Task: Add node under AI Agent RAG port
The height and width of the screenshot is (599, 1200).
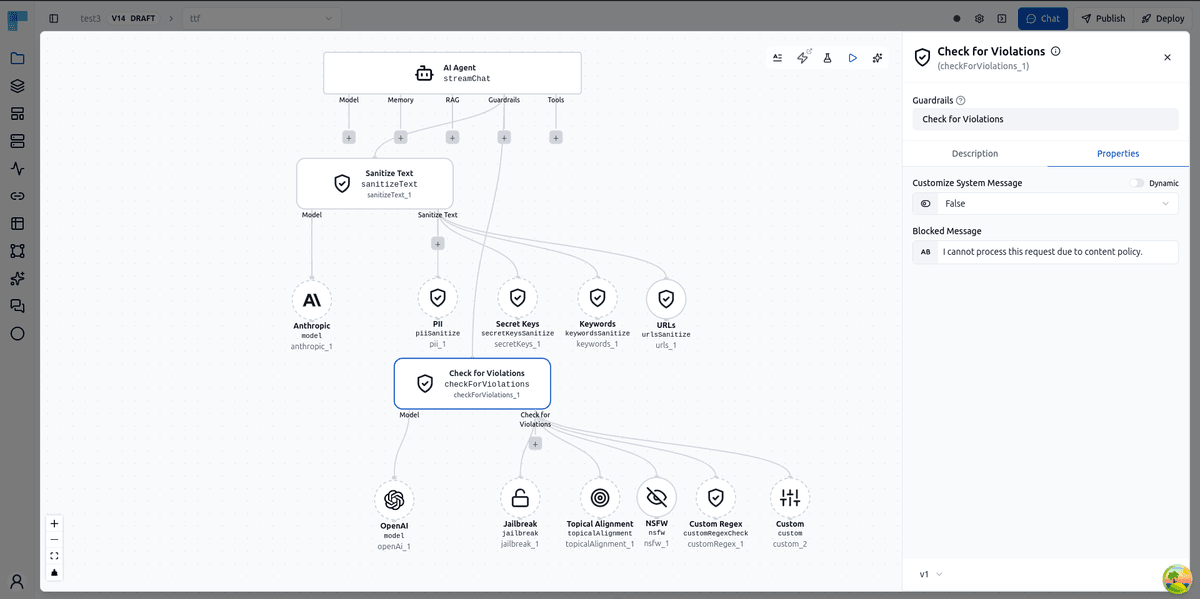Action: [x=452, y=137]
